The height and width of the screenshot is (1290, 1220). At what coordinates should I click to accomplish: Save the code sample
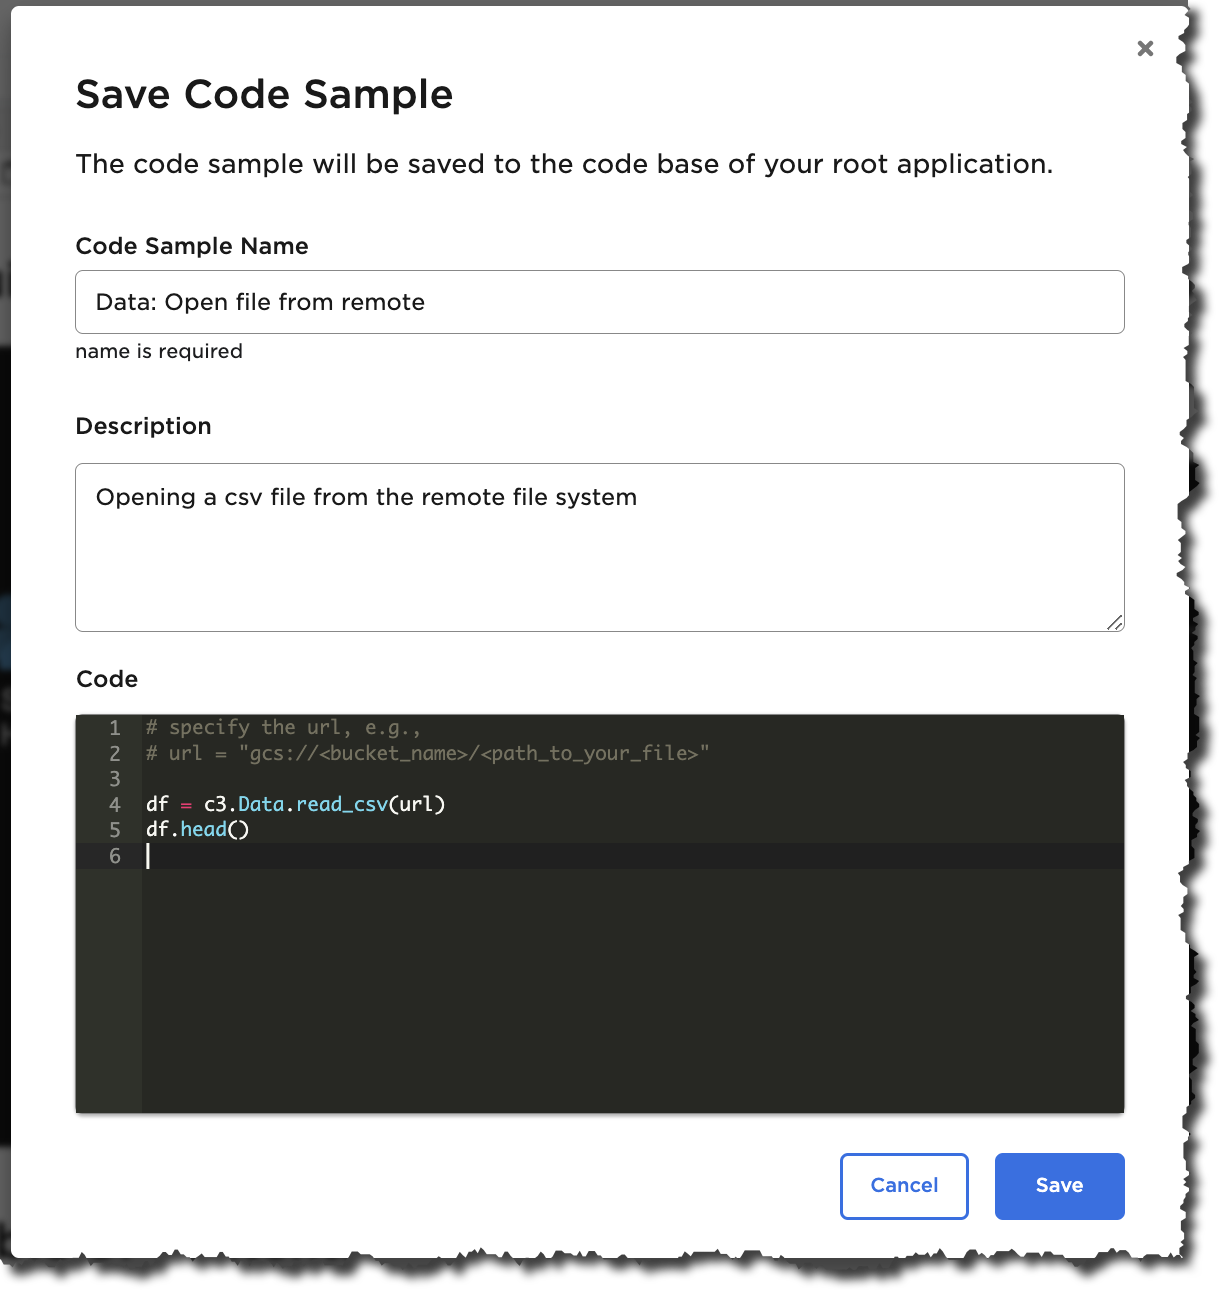coord(1059,1186)
